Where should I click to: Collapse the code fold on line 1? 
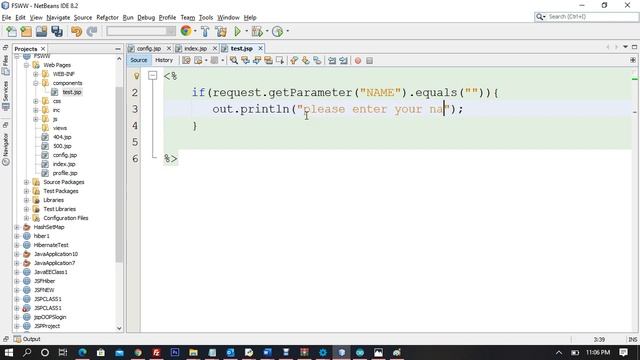point(152,76)
